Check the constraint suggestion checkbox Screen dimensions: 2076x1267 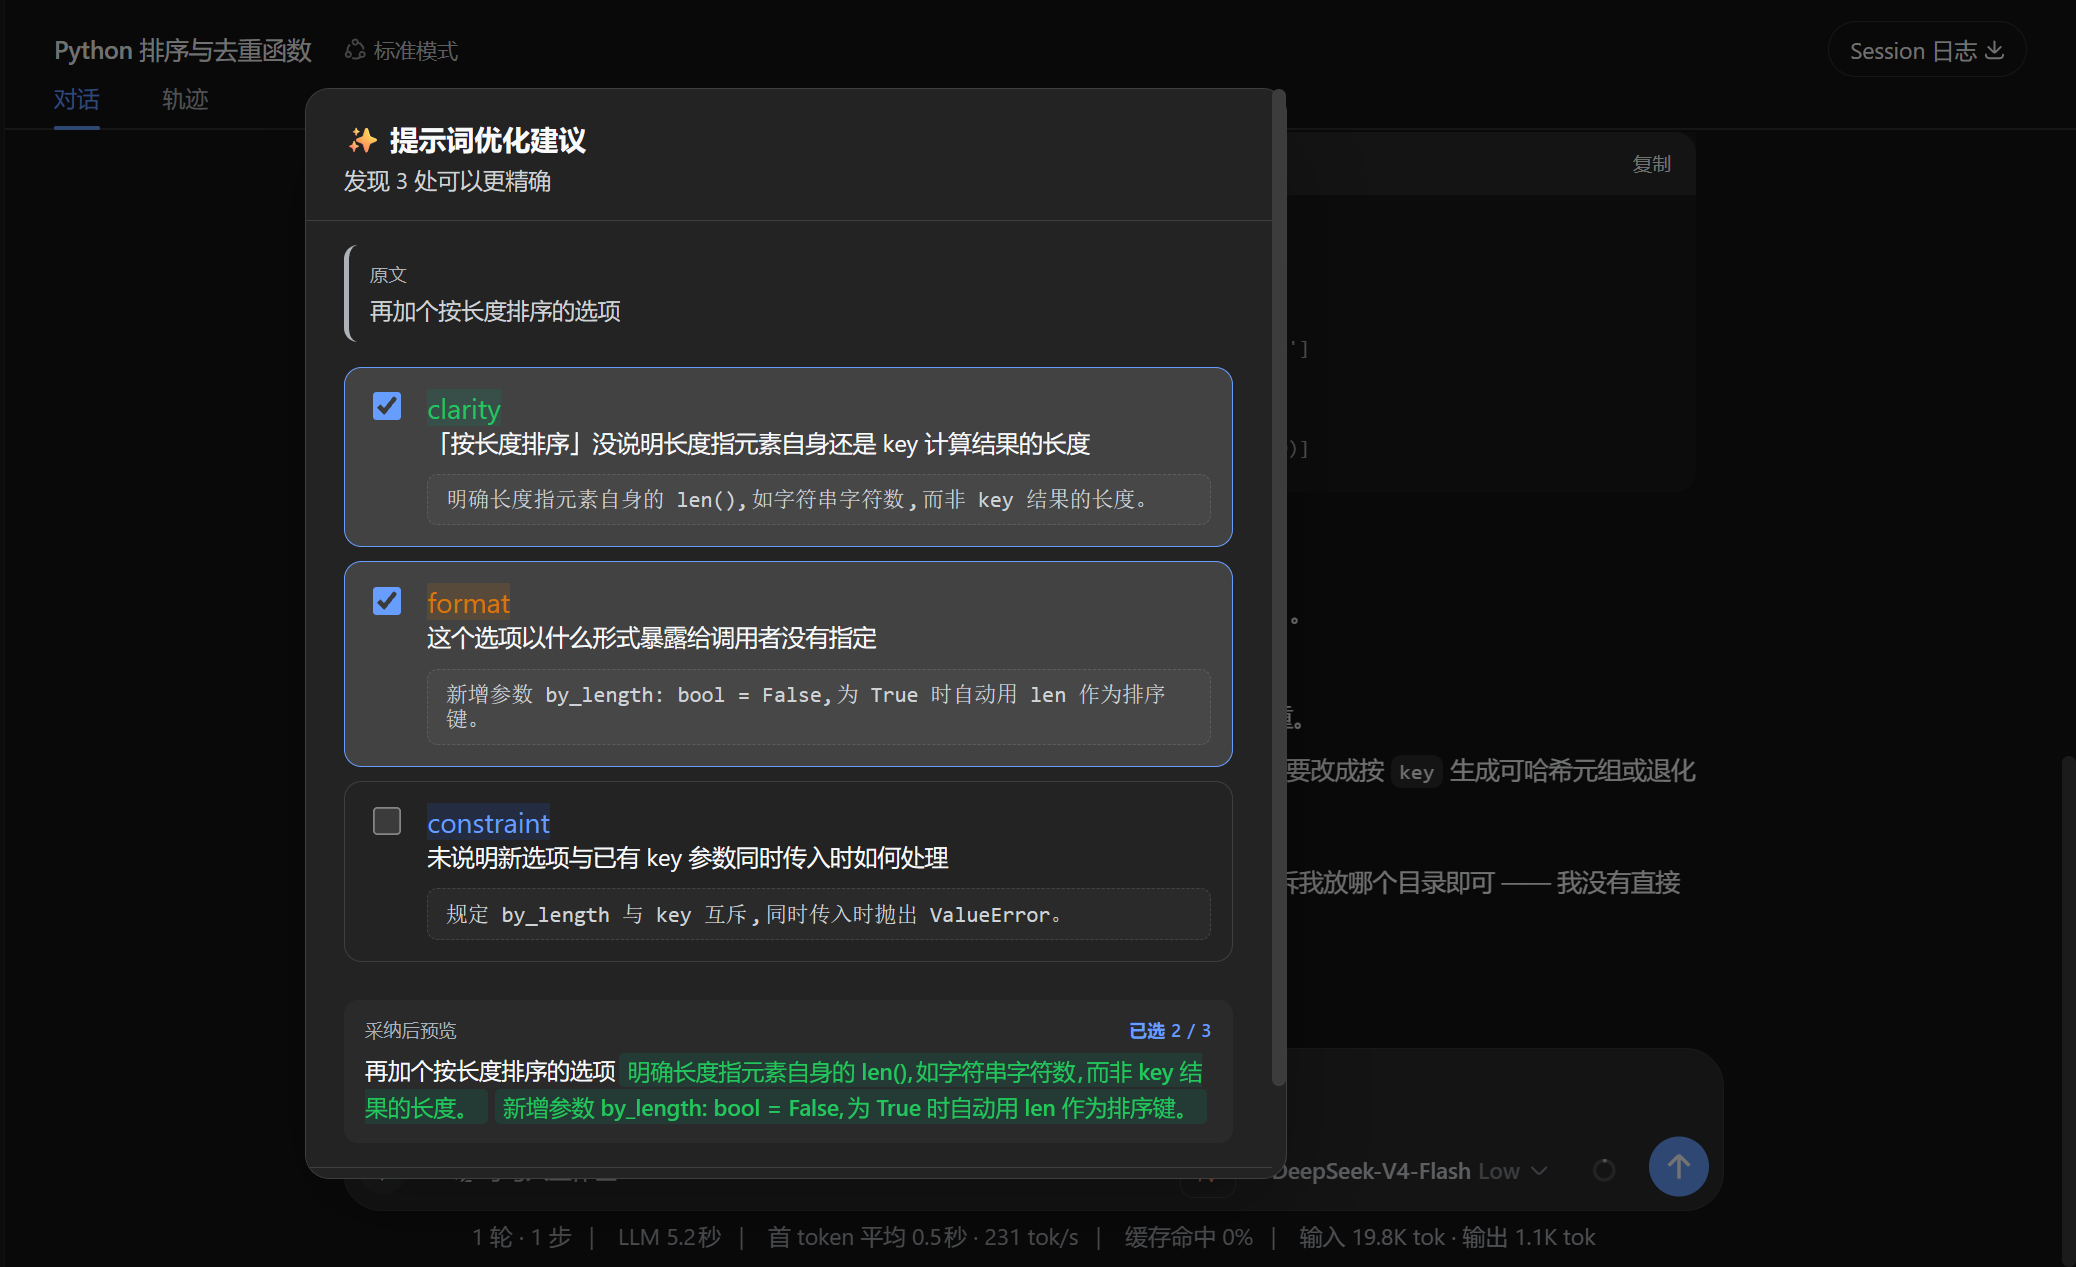387,821
